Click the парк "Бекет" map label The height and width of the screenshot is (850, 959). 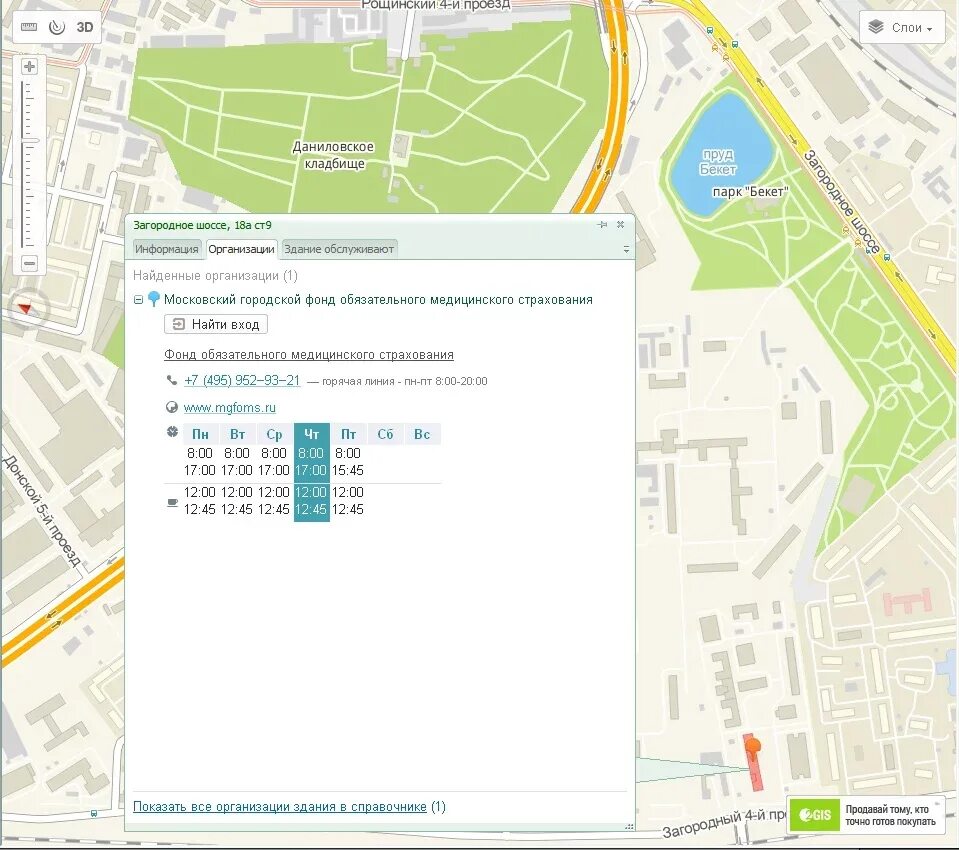[x=750, y=191]
